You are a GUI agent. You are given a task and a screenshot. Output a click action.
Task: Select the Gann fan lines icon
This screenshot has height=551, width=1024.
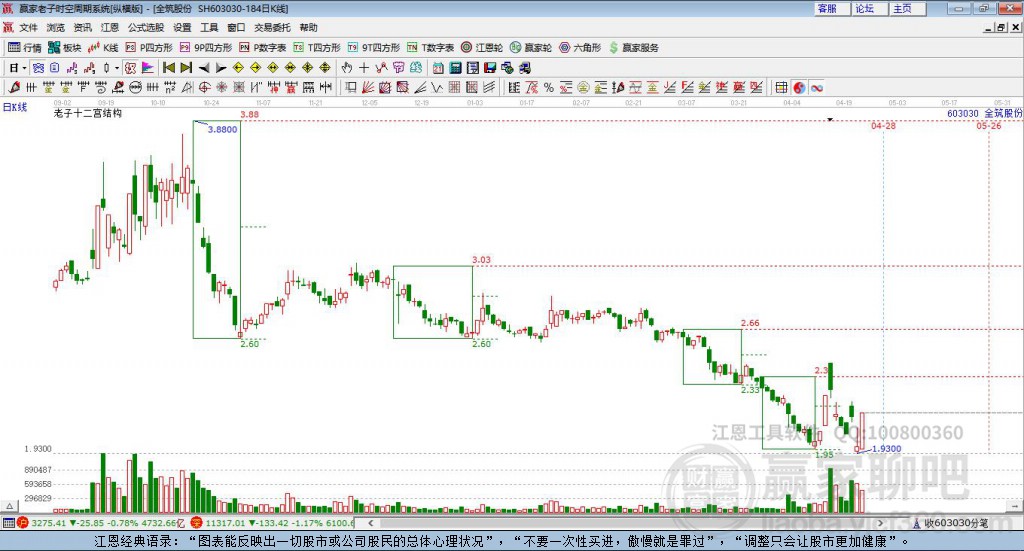[x=368, y=88]
